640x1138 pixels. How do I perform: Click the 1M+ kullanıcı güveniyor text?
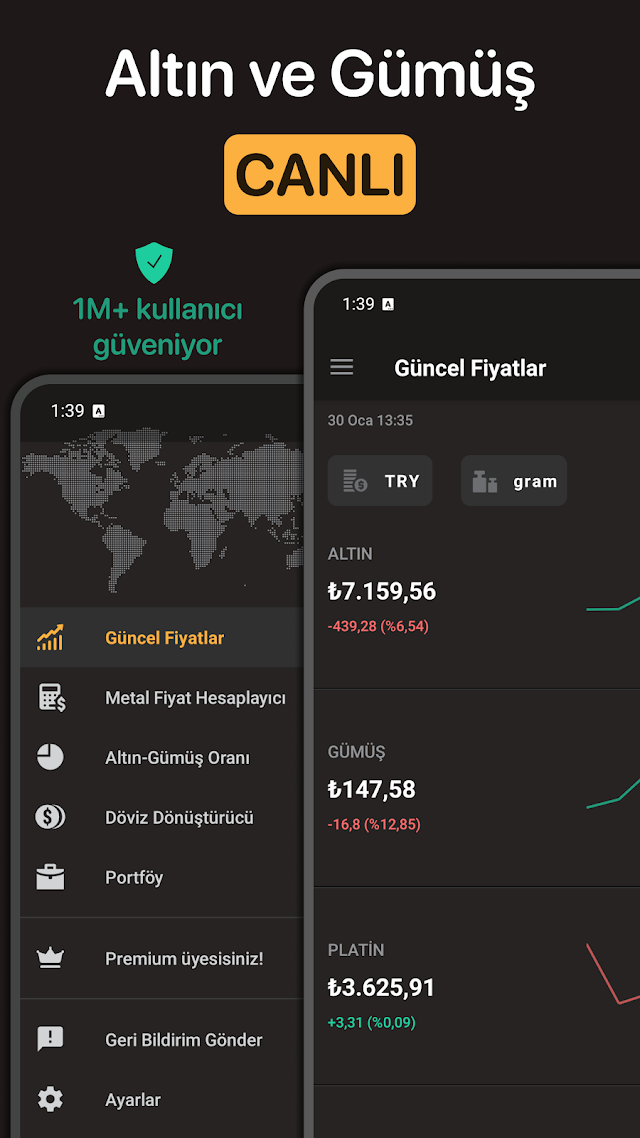click(157, 327)
